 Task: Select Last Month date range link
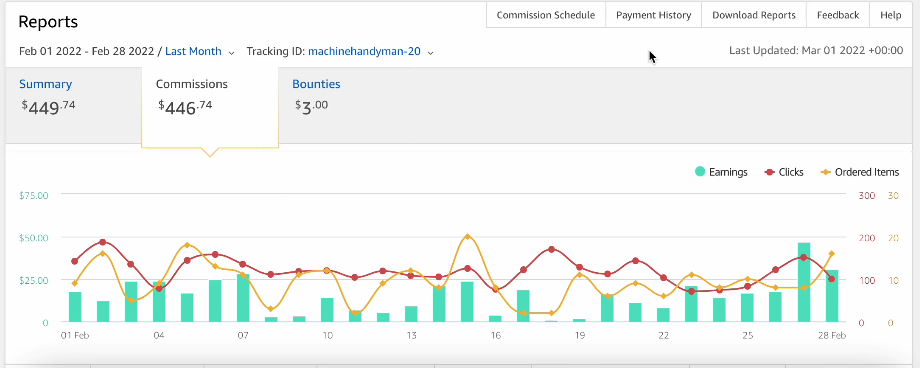(x=193, y=51)
